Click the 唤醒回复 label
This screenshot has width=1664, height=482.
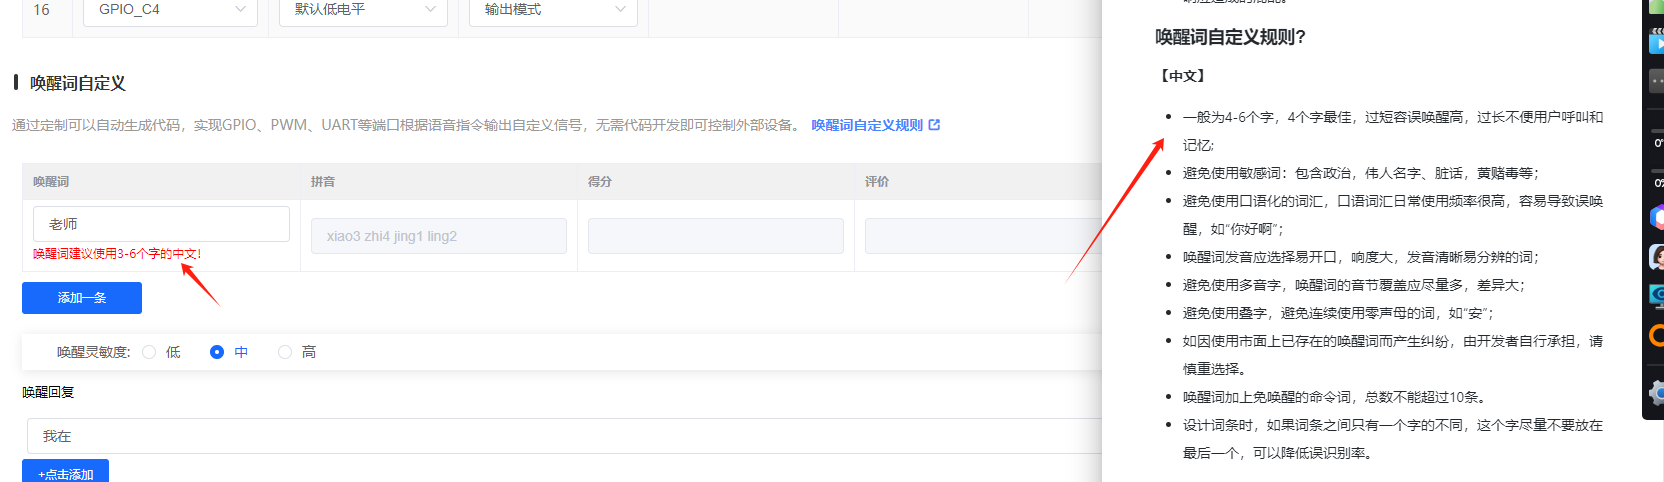click(x=48, y=392)
